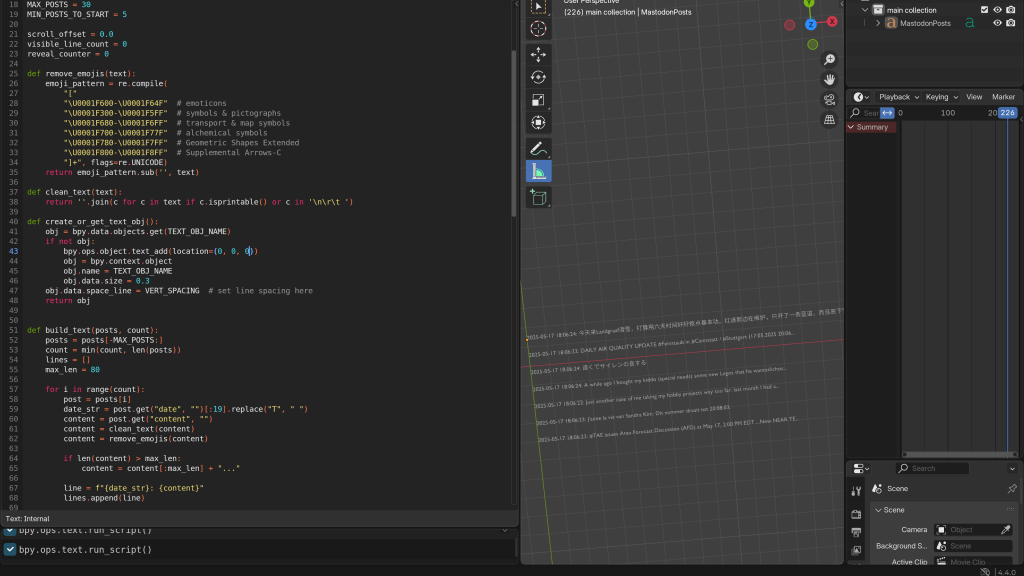Click the negative Y axis gizmo dot
This screenshot has width=1024, height=576.
point(812,44)
